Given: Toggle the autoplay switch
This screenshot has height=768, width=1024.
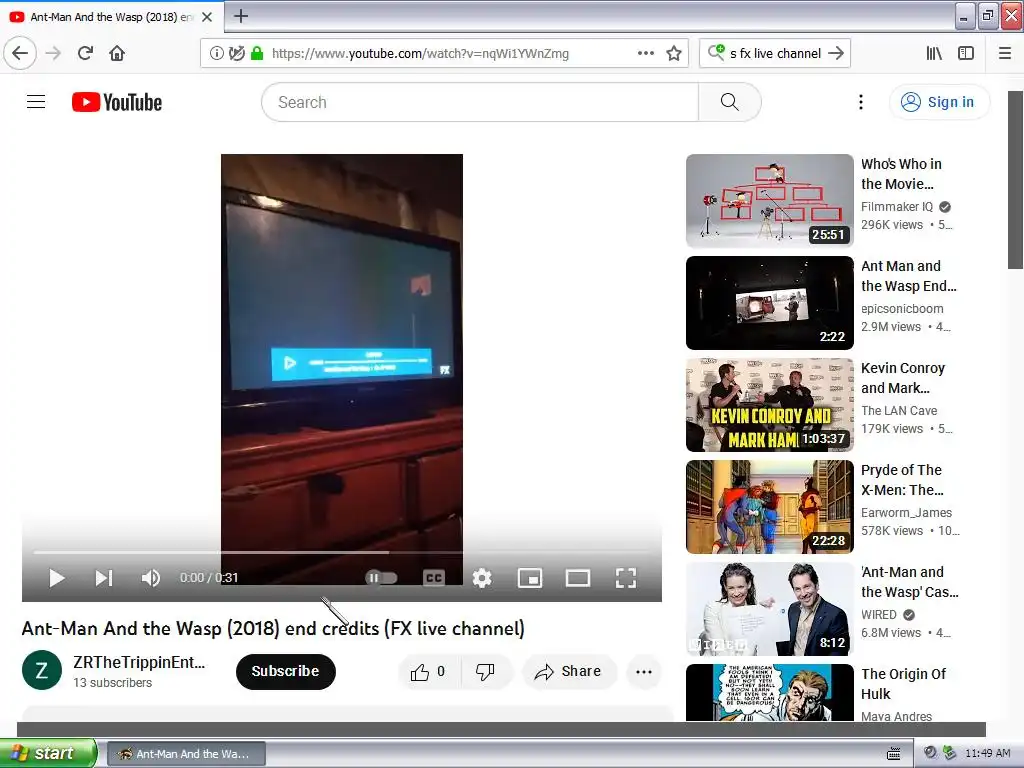Looking at the screenshot, I should click(381, 578).
